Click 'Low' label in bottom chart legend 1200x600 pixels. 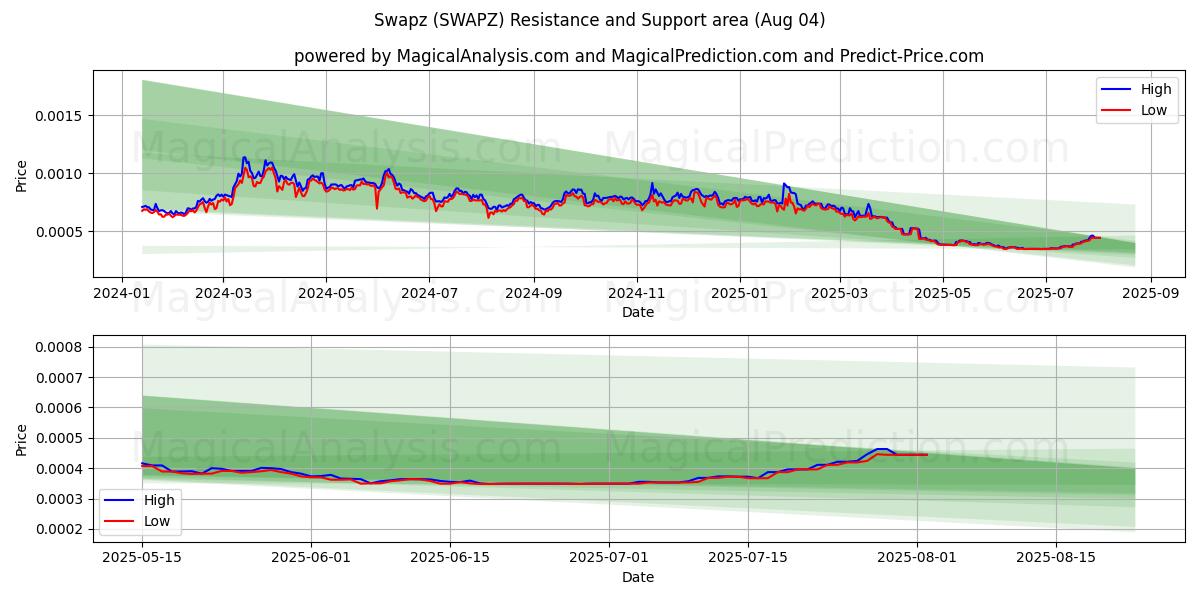157,521
